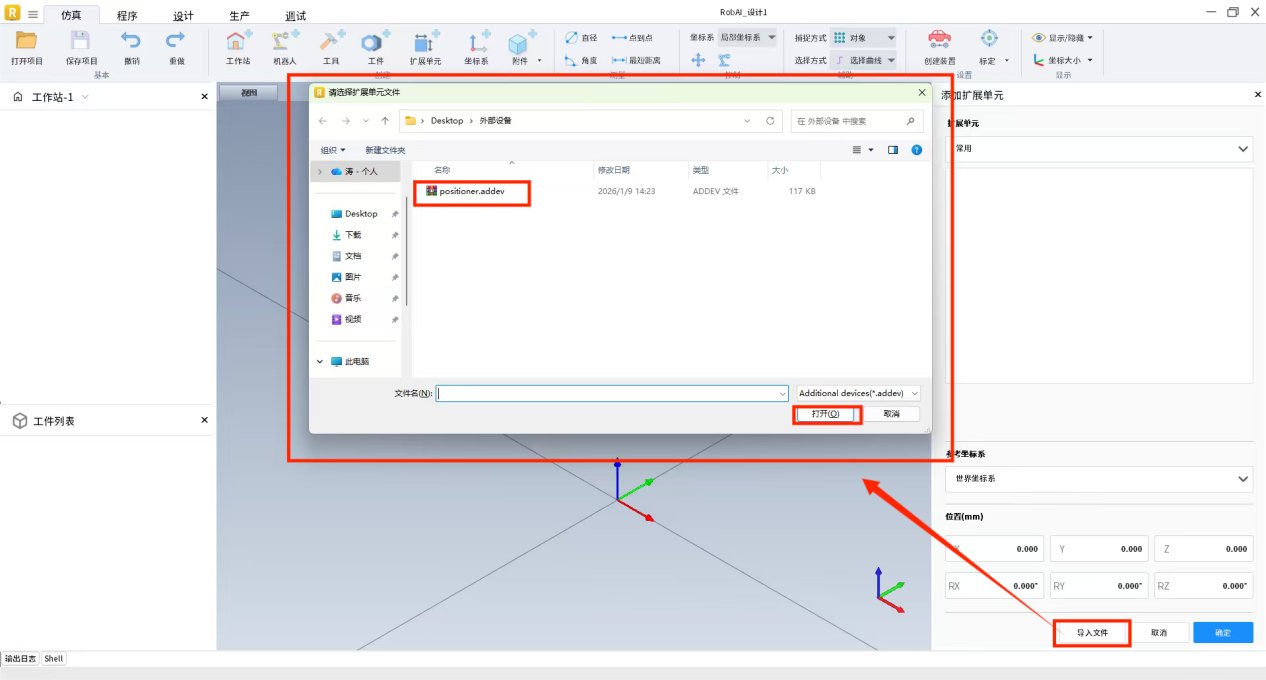Click the 导入文件 import file button
Viewport: 1266px width, 680px height.
click(1092, 633)
